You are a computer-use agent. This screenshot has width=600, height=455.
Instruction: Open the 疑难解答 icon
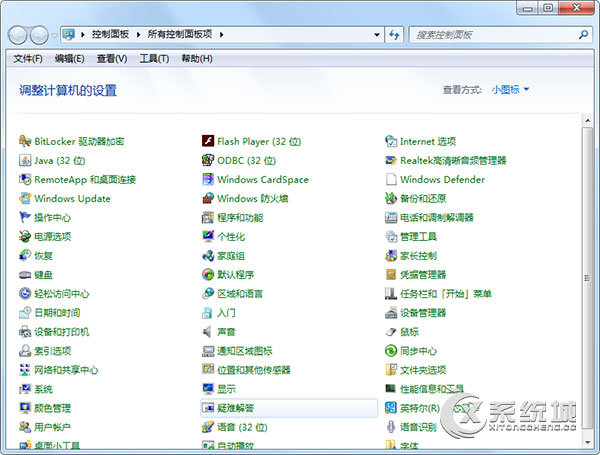pyautogui.click(x=208, y=408)
